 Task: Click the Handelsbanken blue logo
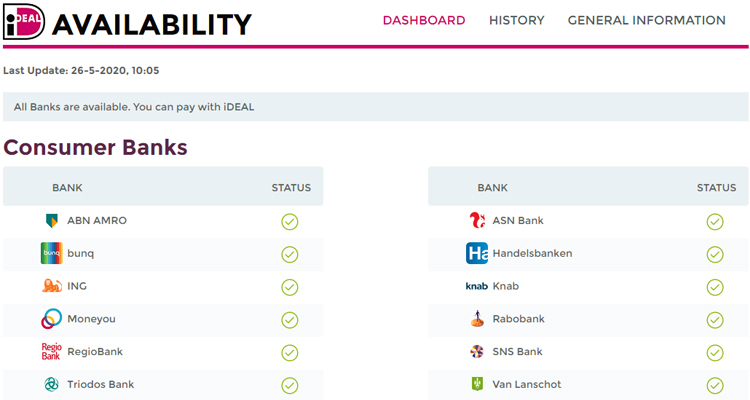477,253
